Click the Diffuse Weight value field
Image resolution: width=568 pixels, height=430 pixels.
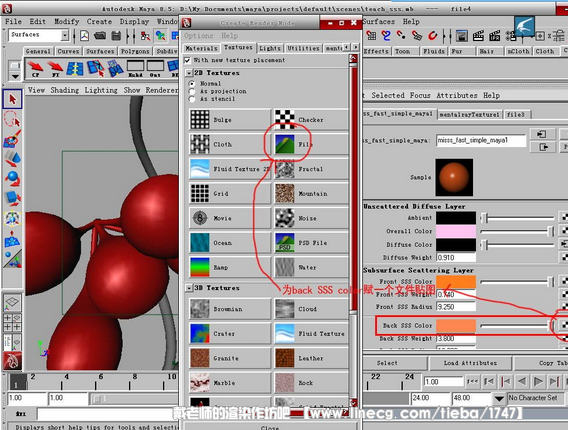[x=456, y=258]
